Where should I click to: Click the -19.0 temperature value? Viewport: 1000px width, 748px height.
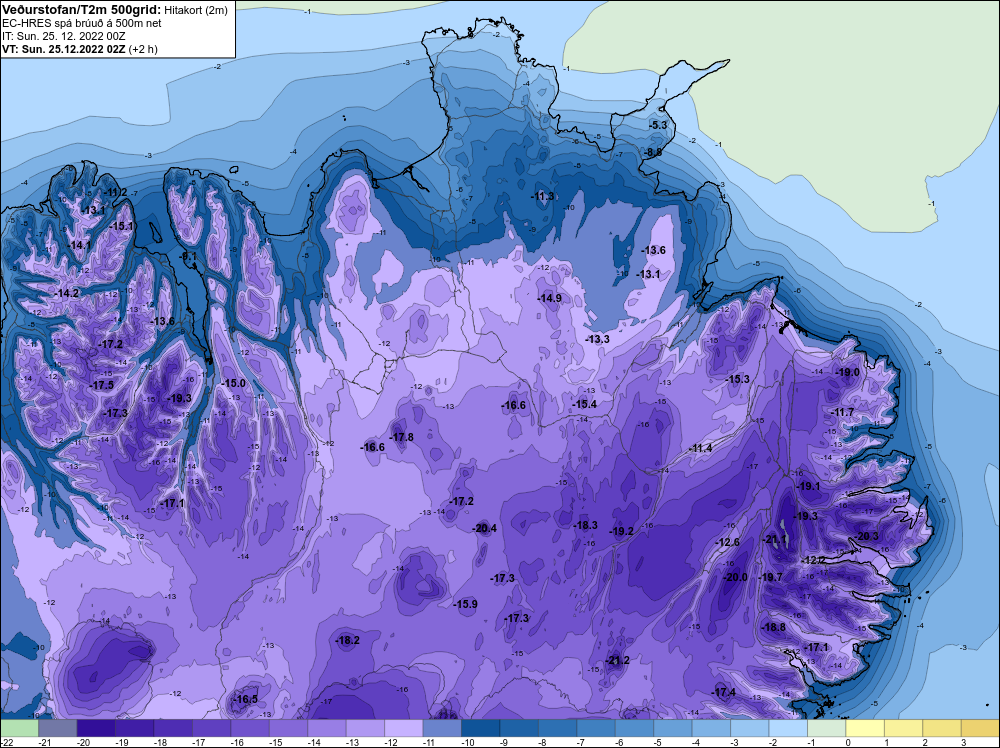848,372
